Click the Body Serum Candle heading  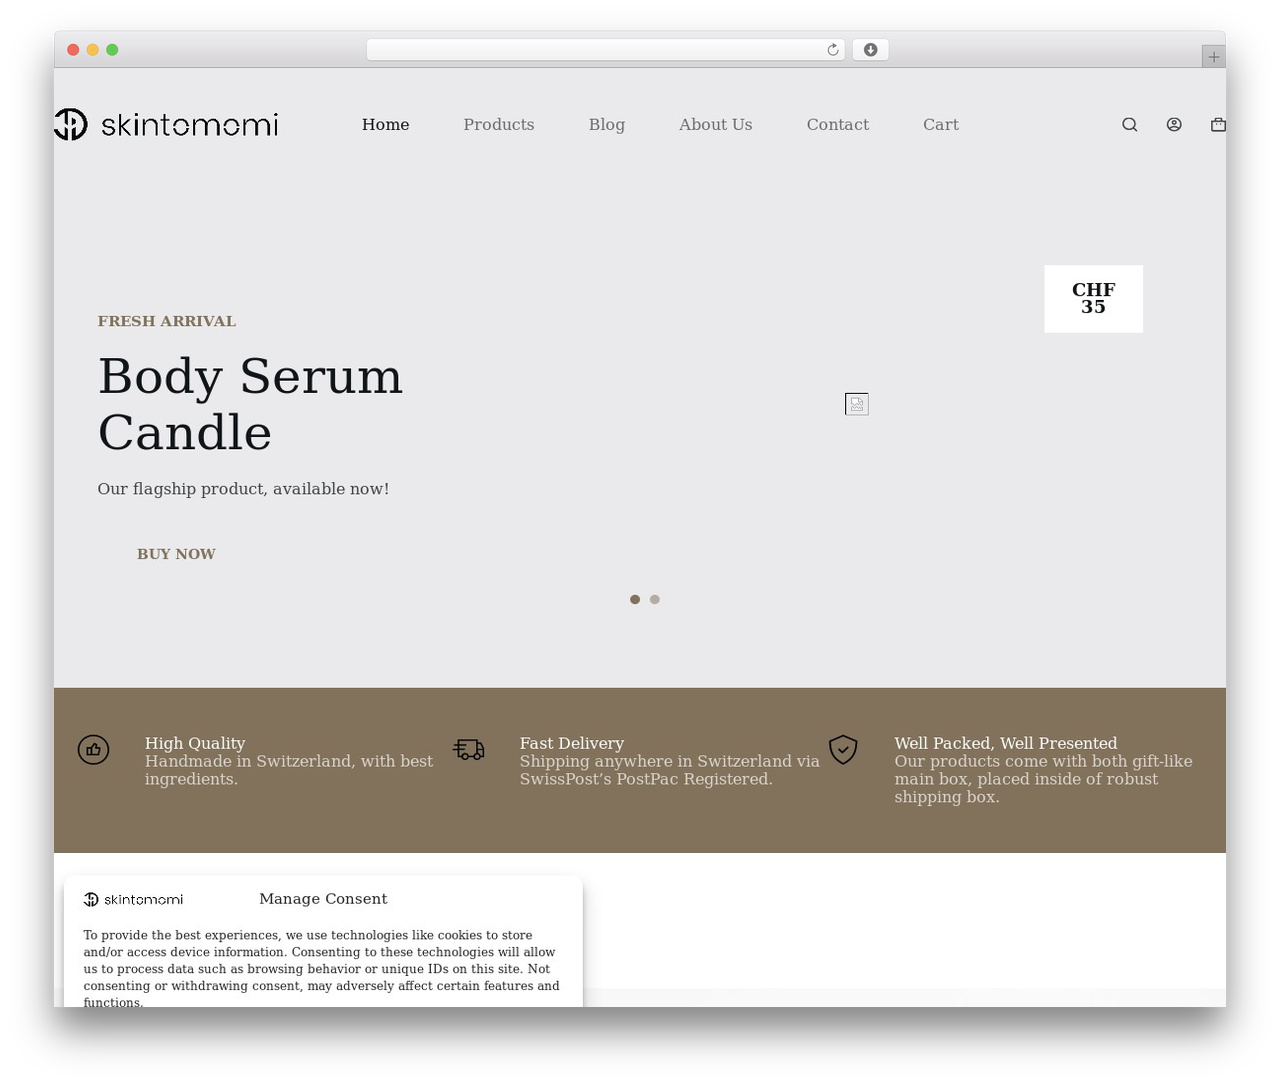click(x=250, y=404)
